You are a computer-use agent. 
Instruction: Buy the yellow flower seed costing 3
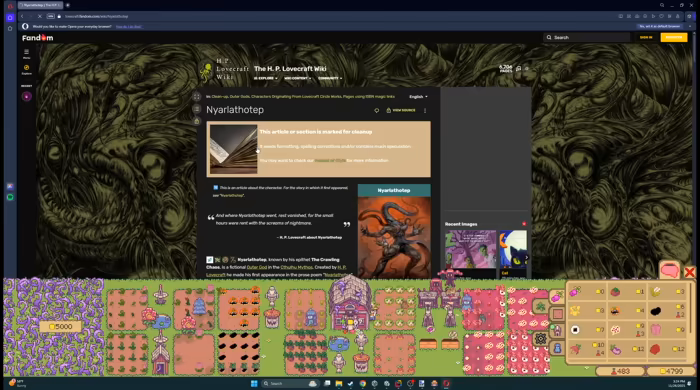587,311
